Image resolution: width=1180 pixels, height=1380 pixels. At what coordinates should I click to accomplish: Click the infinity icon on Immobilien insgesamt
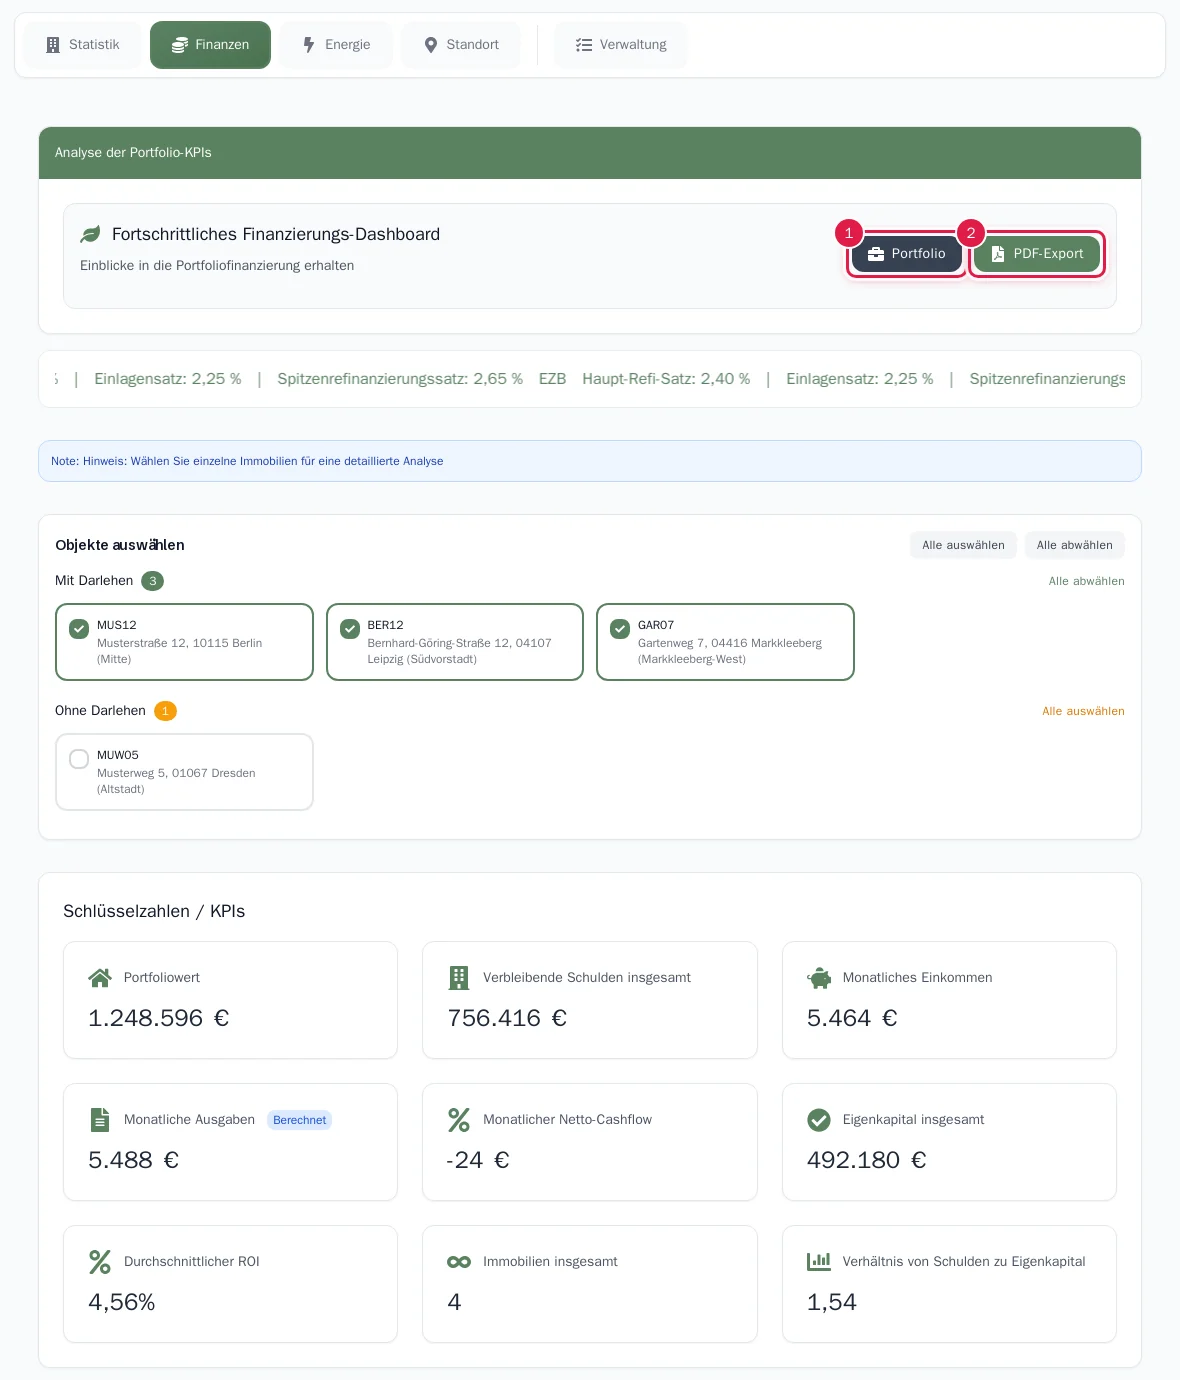click(459, 1262)
